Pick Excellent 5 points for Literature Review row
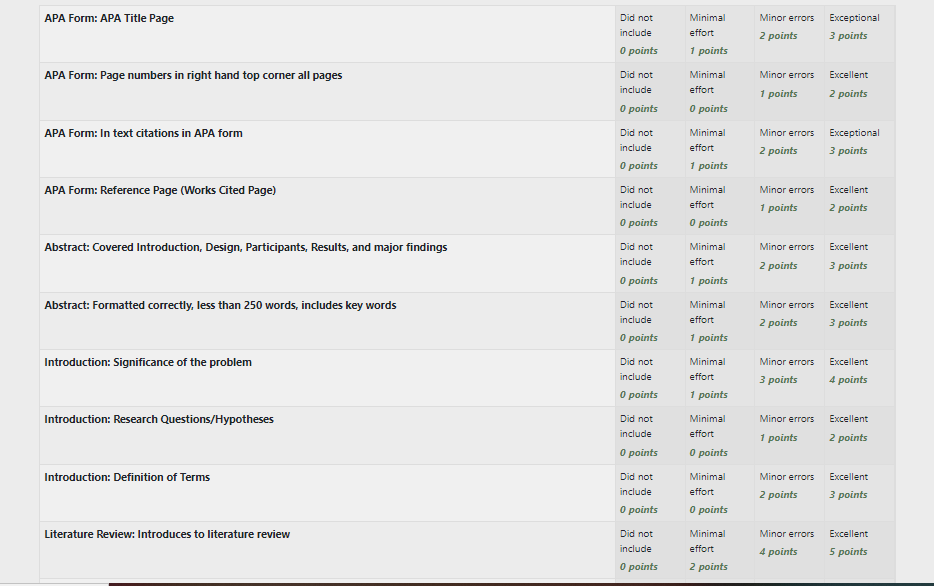 [860, 550]
